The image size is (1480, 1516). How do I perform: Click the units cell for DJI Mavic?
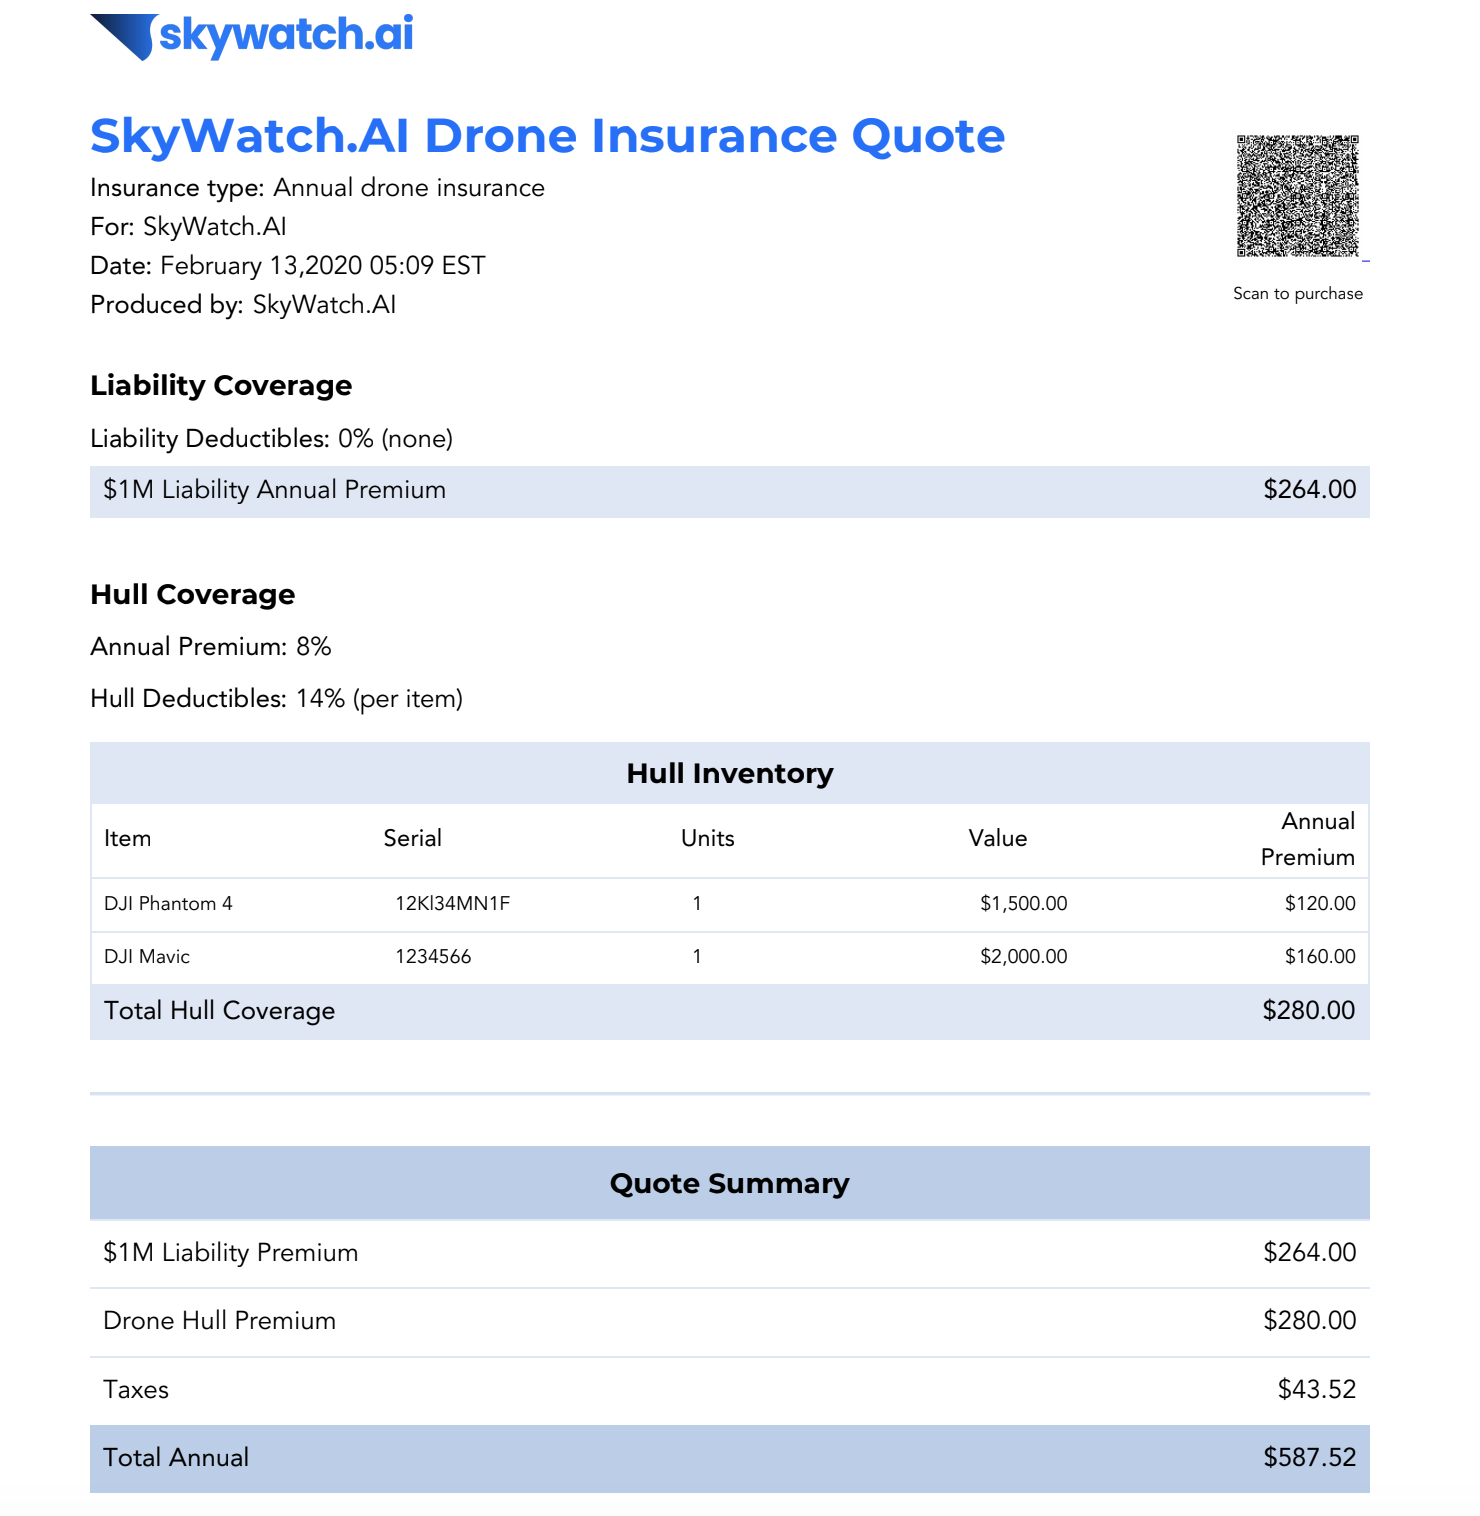(x=697, y=957)
